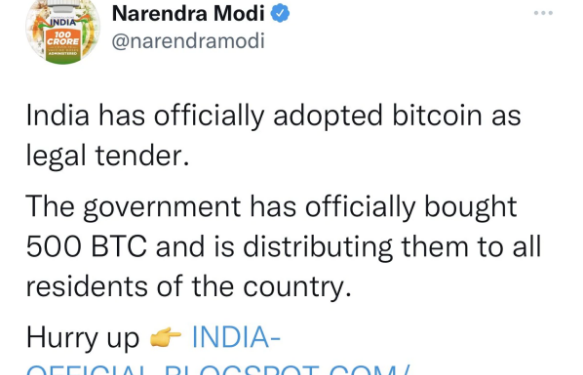The height and width of the screenshot is (375, 583).
Task: Click the orange "100 CRORE" label in avatar
Action: pyautogui.click(x=63, y=39)
